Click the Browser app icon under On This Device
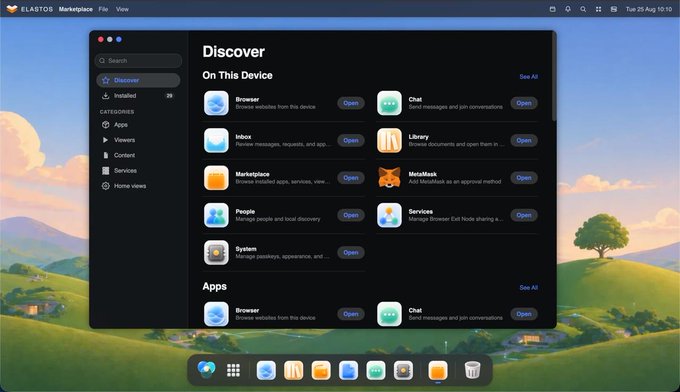The height and width of the screenshot is (392, 680). click(x=216, y=103)
